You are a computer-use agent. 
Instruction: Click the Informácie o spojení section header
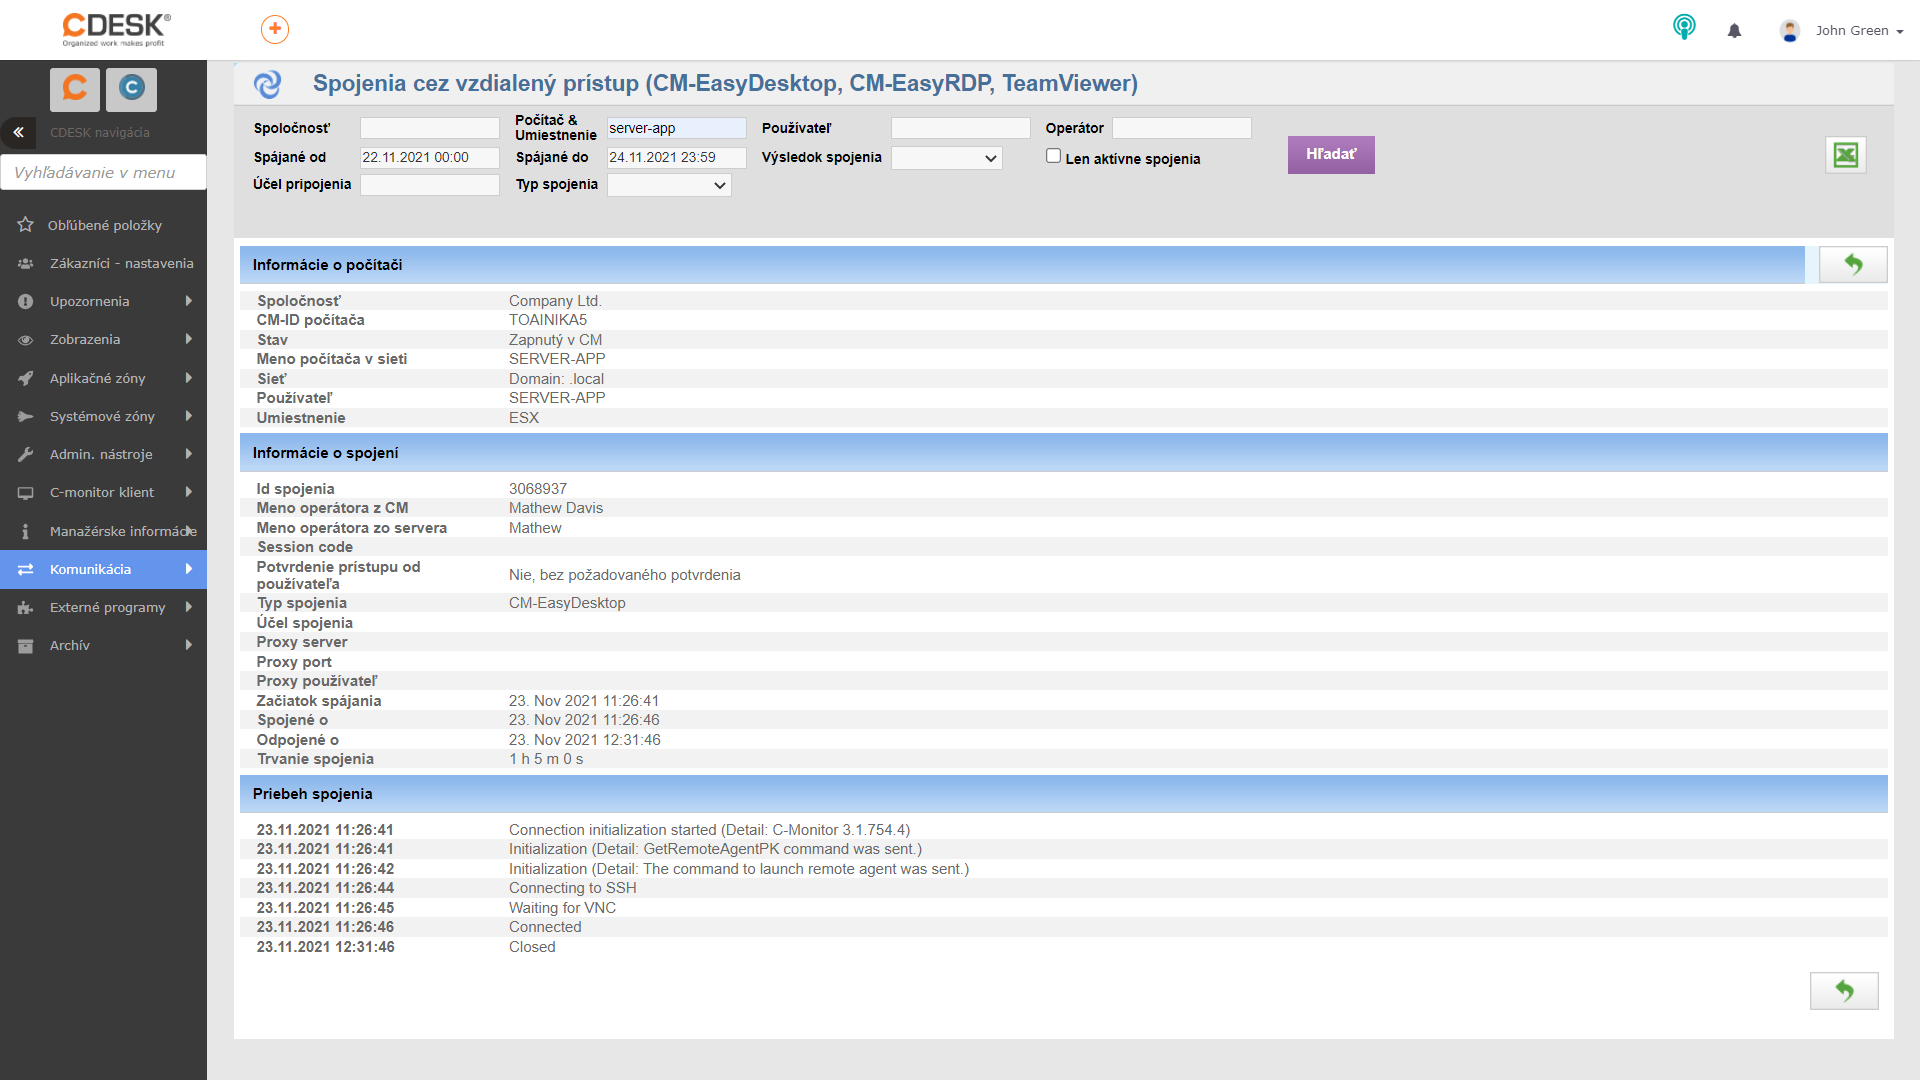click(1064, 453)
